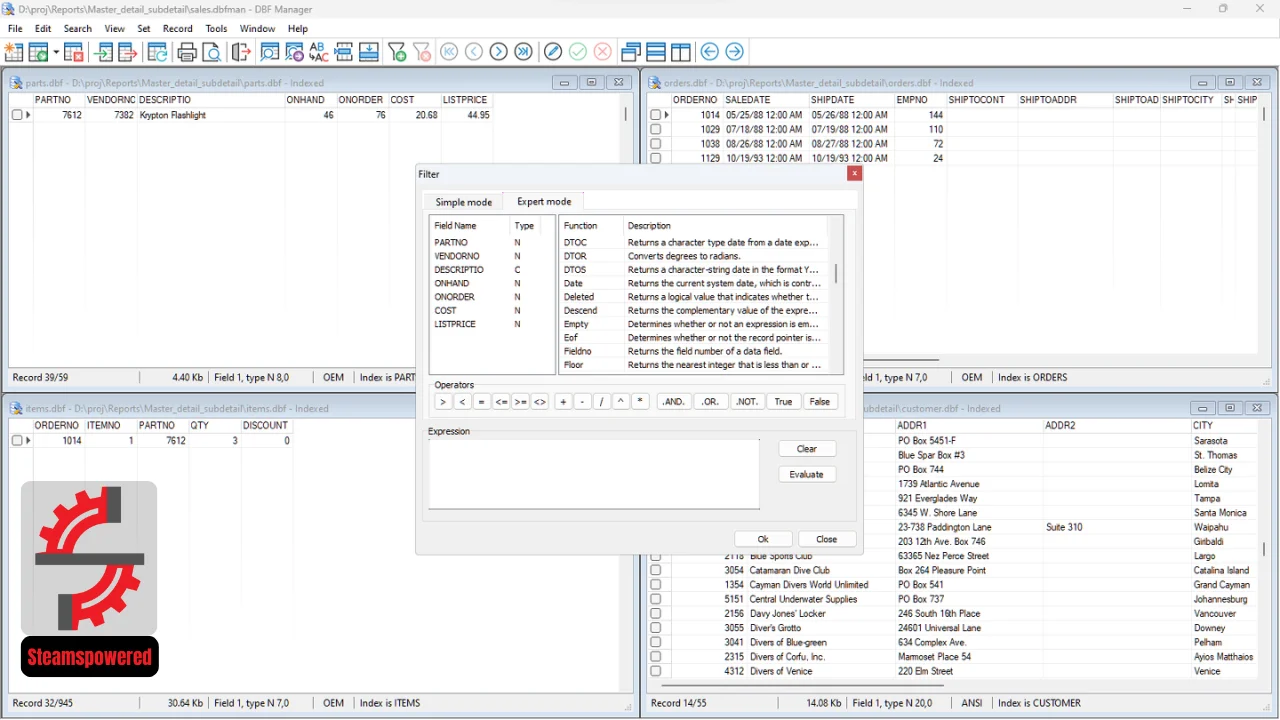Click the Import data toolbar icon
Screen dimensions: 1280x720
pyautogui.click(x=103, y=52)
